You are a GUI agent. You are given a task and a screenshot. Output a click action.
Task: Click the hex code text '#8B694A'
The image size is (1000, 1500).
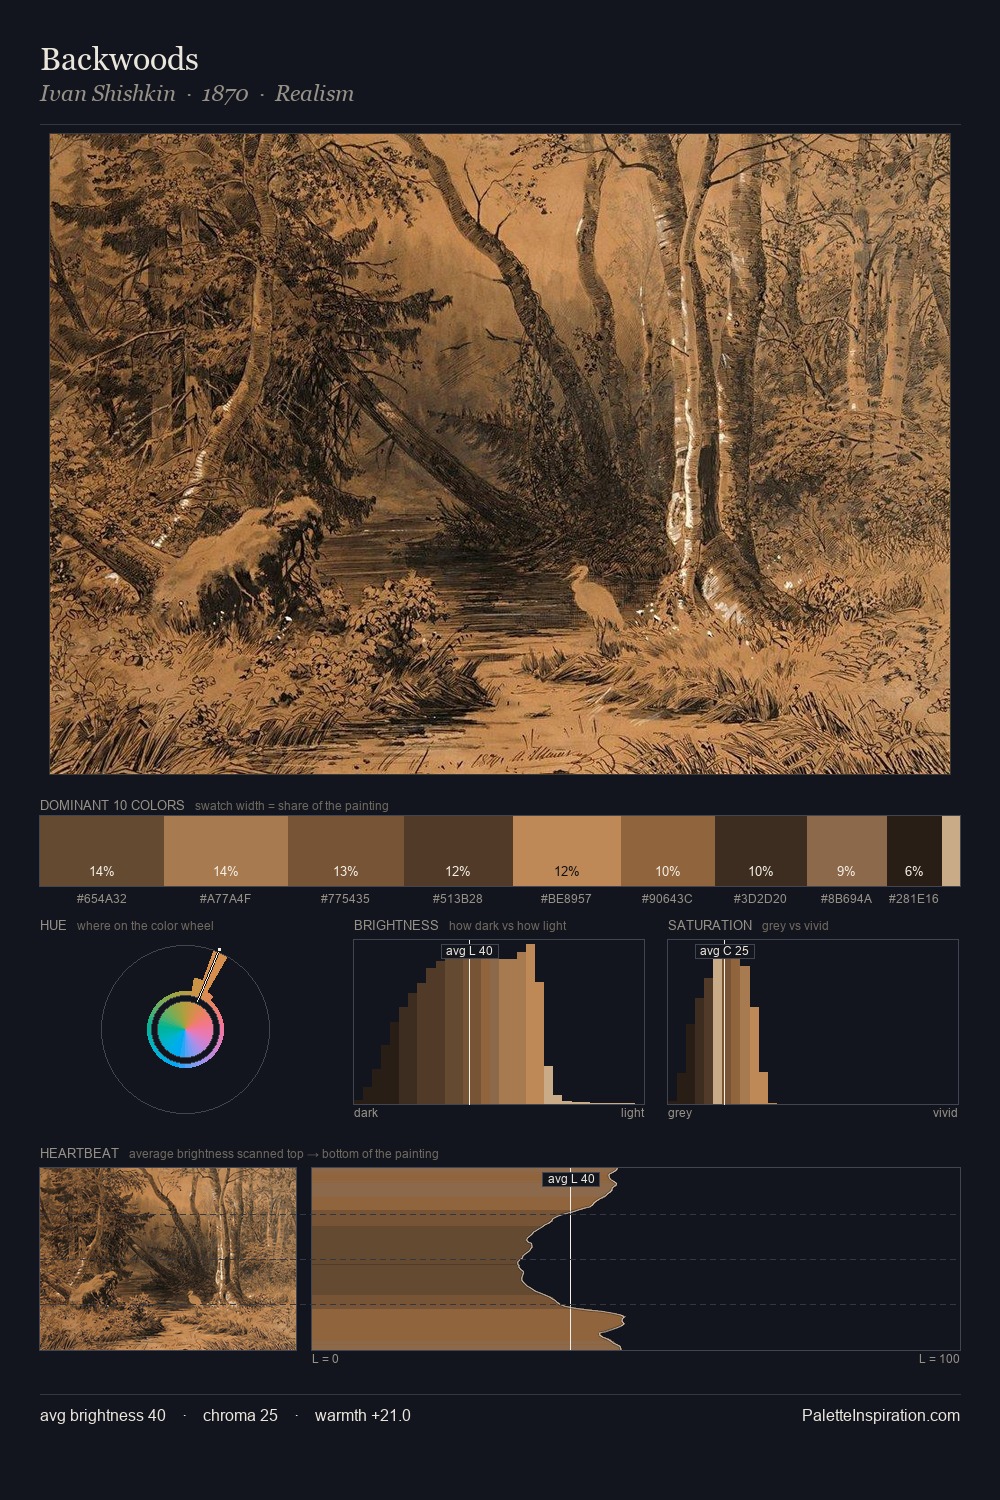click(846, 899)
